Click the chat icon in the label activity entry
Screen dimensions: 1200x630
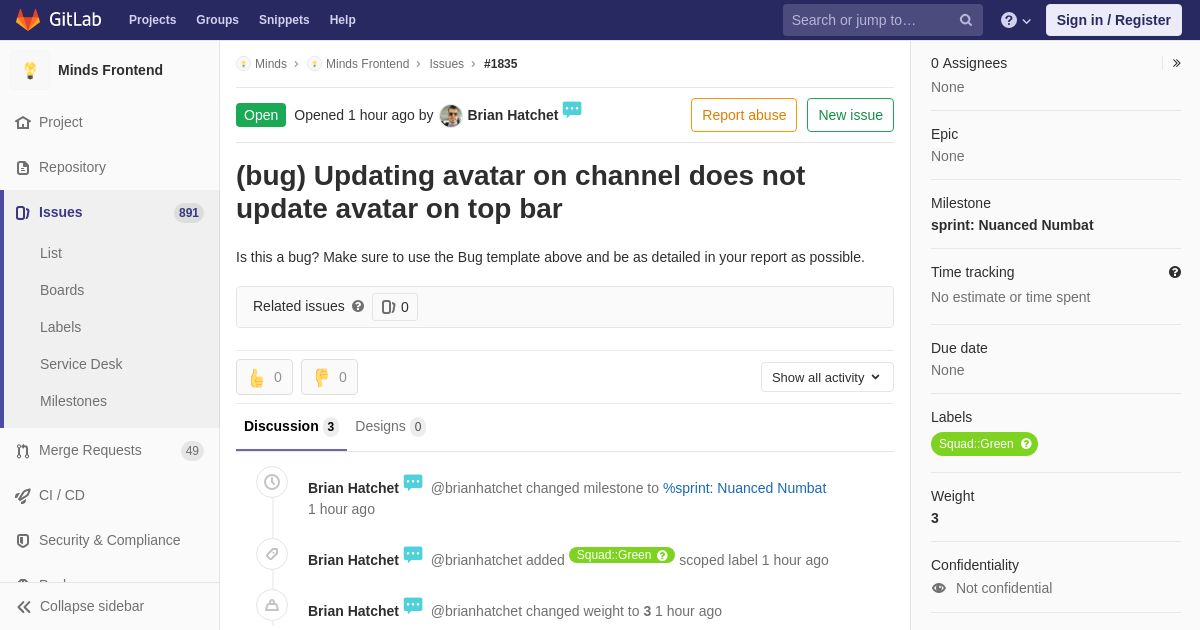pos(413,555)
